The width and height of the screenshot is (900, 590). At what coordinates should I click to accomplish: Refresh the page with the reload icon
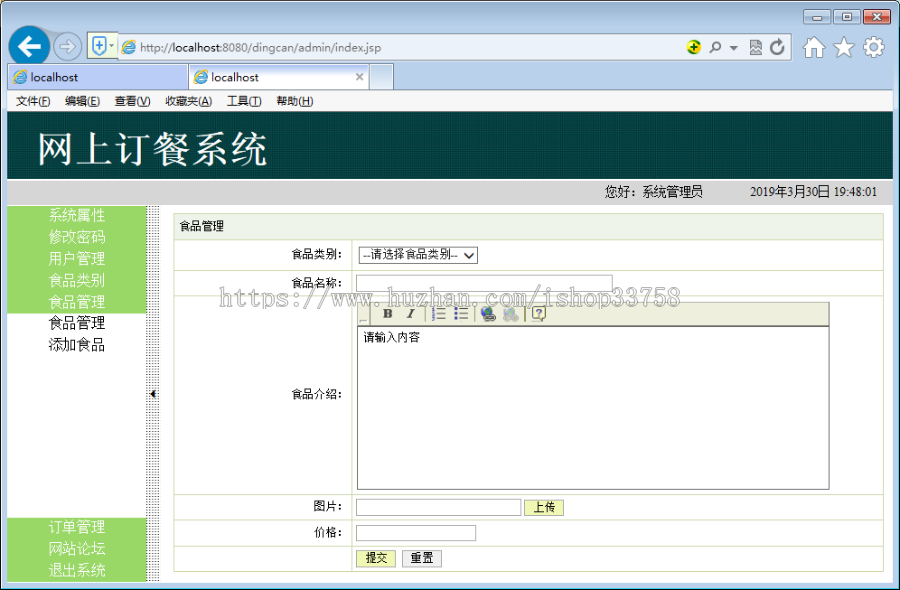pos(777,47)
